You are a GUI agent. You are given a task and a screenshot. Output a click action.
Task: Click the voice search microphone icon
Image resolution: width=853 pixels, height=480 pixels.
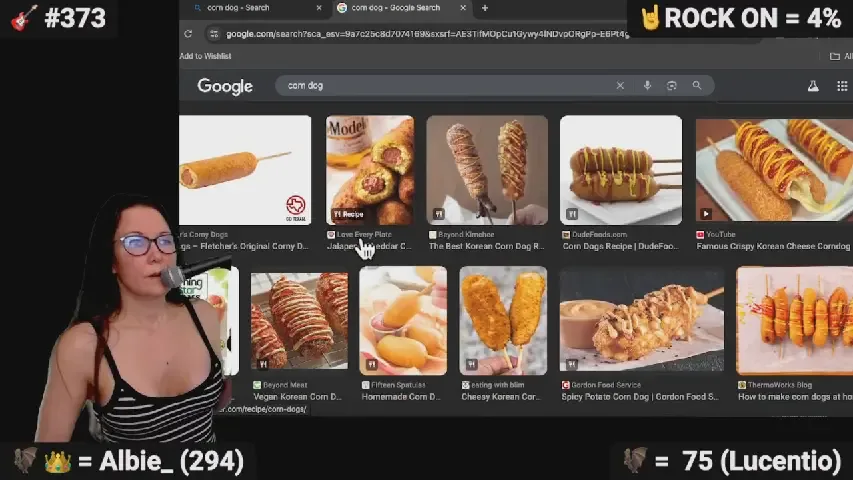click(x=647, y=86)
